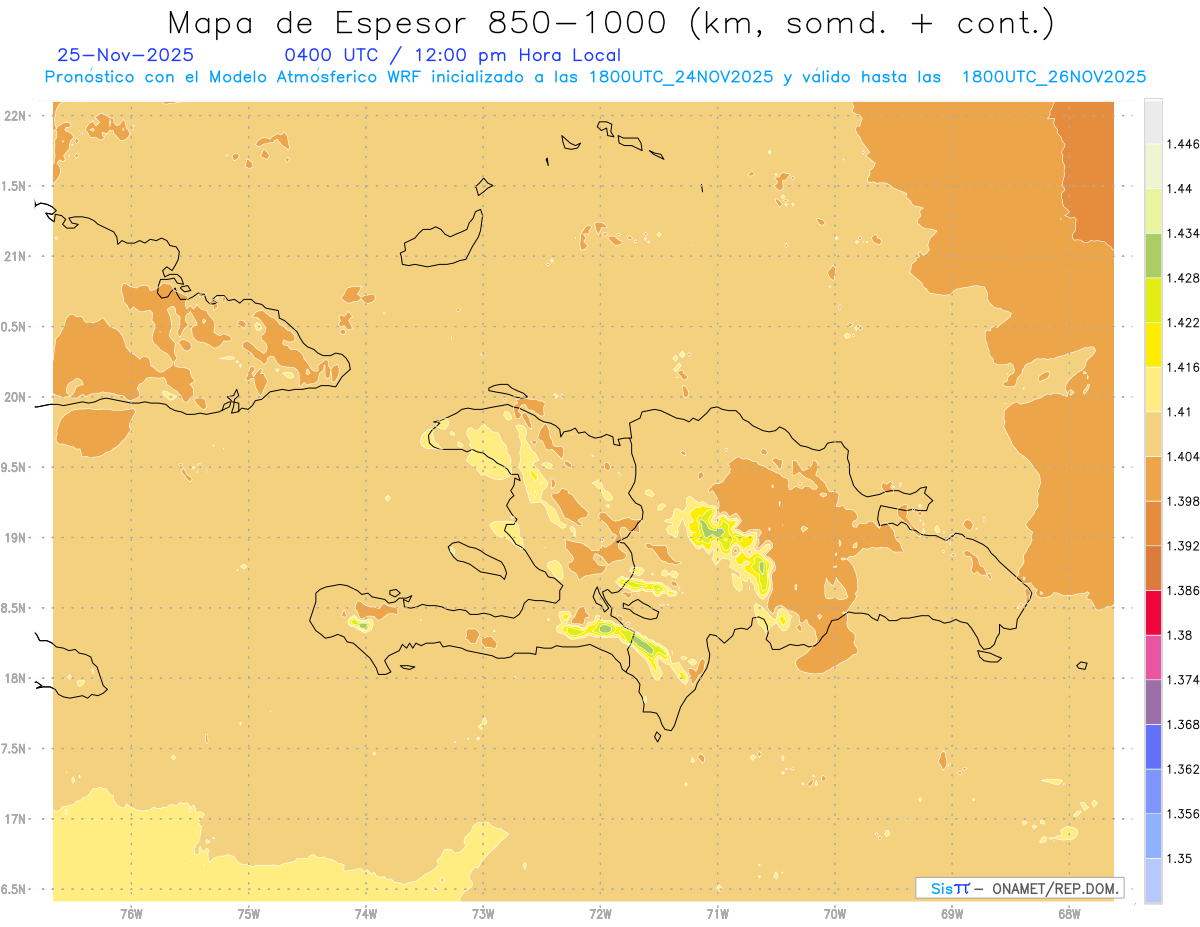Pick the tan legend swatch between 1.404 and 1.41
Image resolution: width=1200 pixels, height=927 pixels.
(1153, 434)
